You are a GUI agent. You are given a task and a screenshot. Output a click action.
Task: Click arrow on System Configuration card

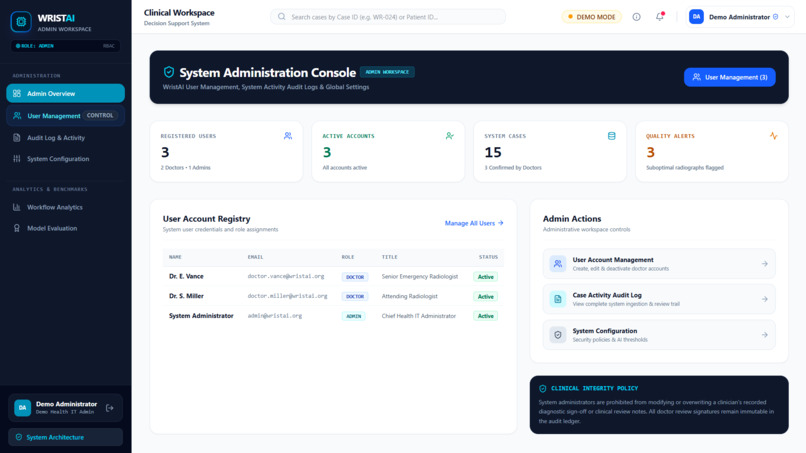coord(765,335)
